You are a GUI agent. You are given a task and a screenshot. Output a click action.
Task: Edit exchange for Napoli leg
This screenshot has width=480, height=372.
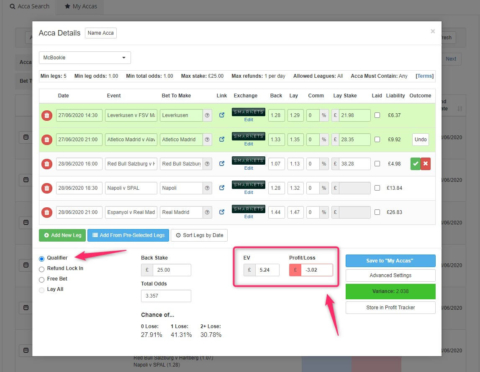[x=249, y=192]
